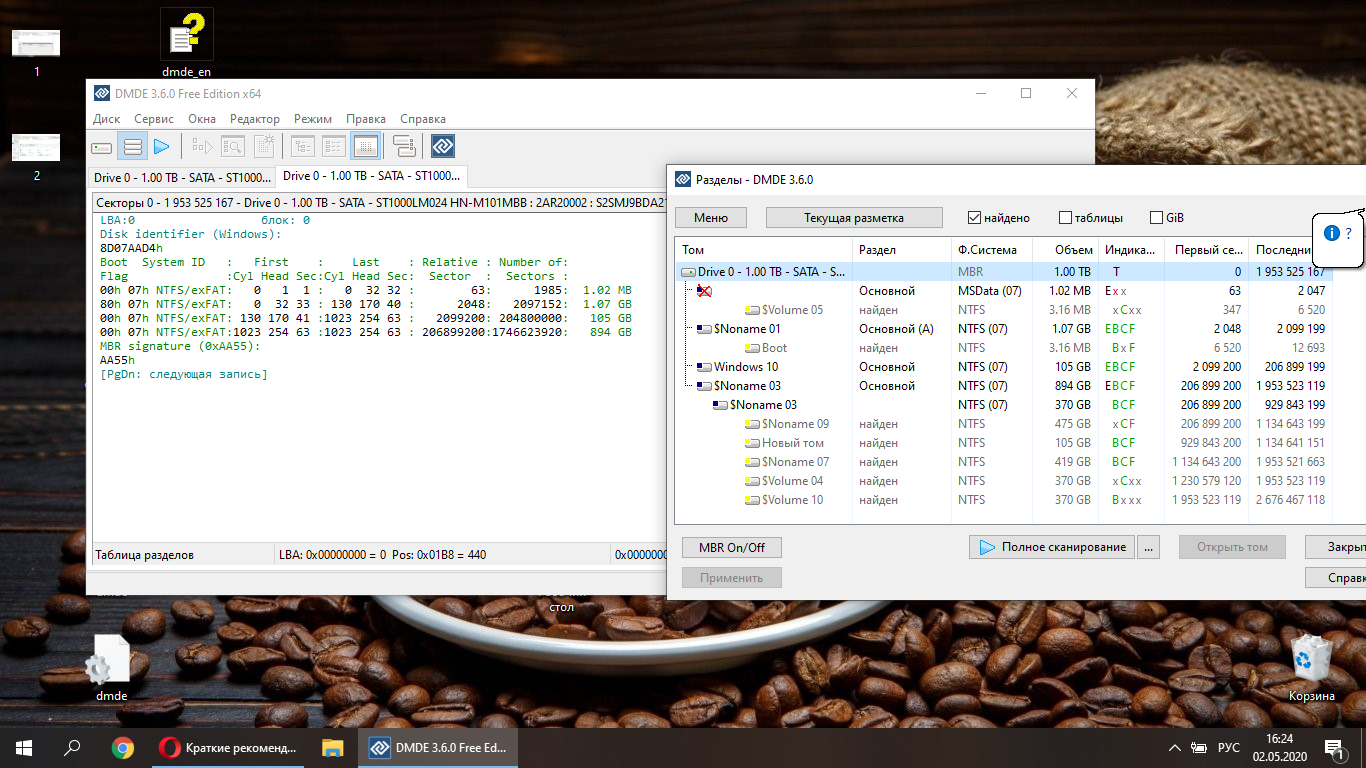The image size is (1366, 768).
Task: Select the '$Volume 04' found volume row
Action: [1004, 481]
